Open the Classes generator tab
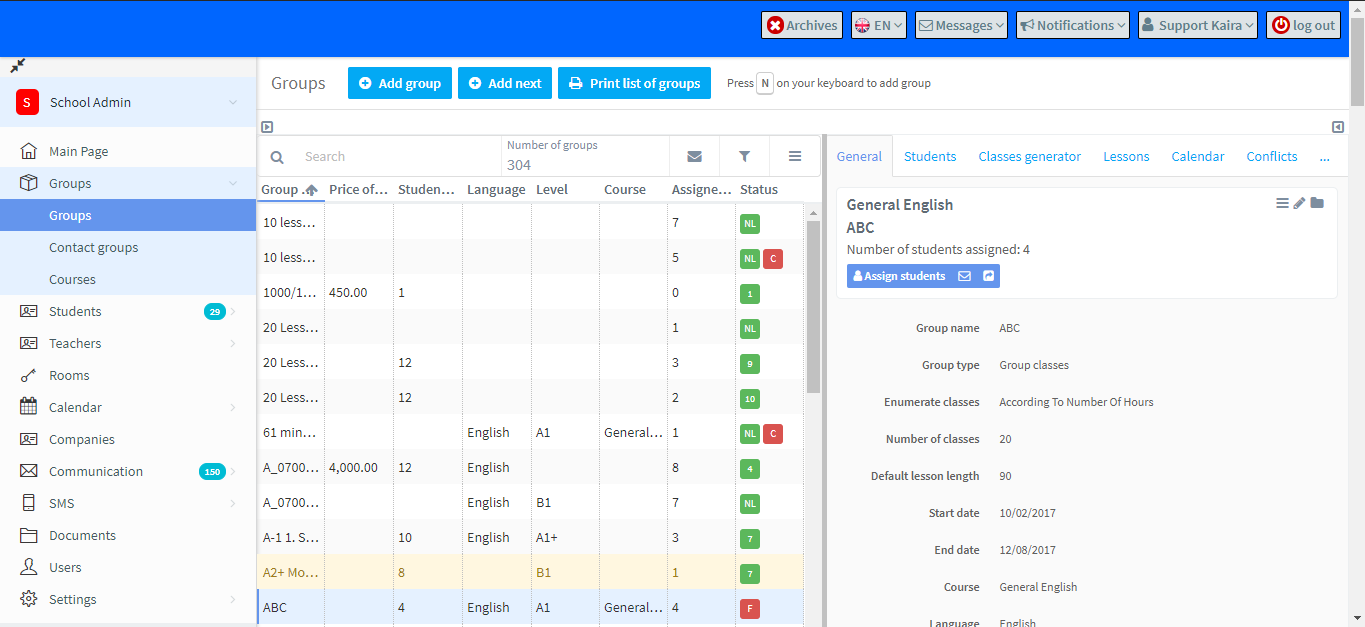 click(1029, 156)
